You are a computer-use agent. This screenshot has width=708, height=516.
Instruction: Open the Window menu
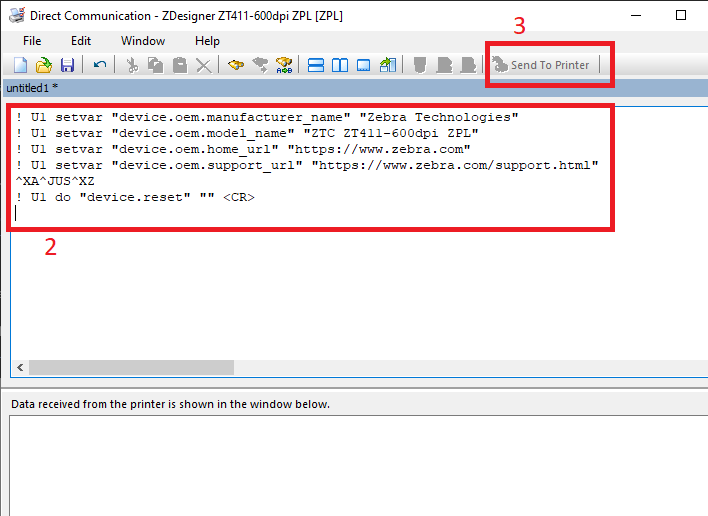(x=143, y=41)
